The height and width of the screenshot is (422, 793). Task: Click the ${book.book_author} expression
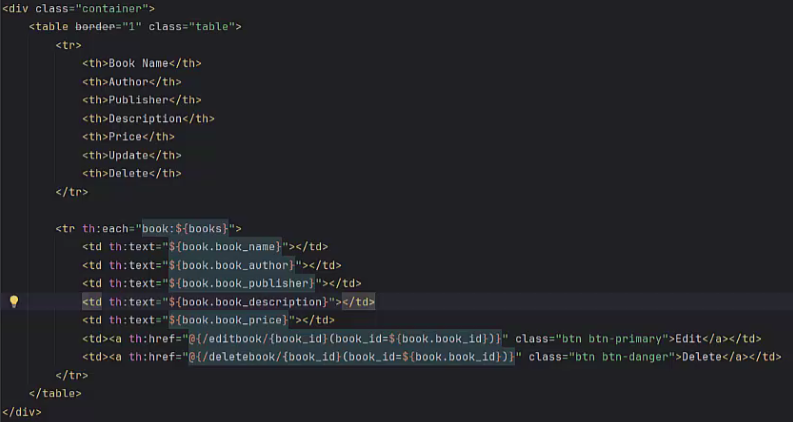click(x=231, y=265)
